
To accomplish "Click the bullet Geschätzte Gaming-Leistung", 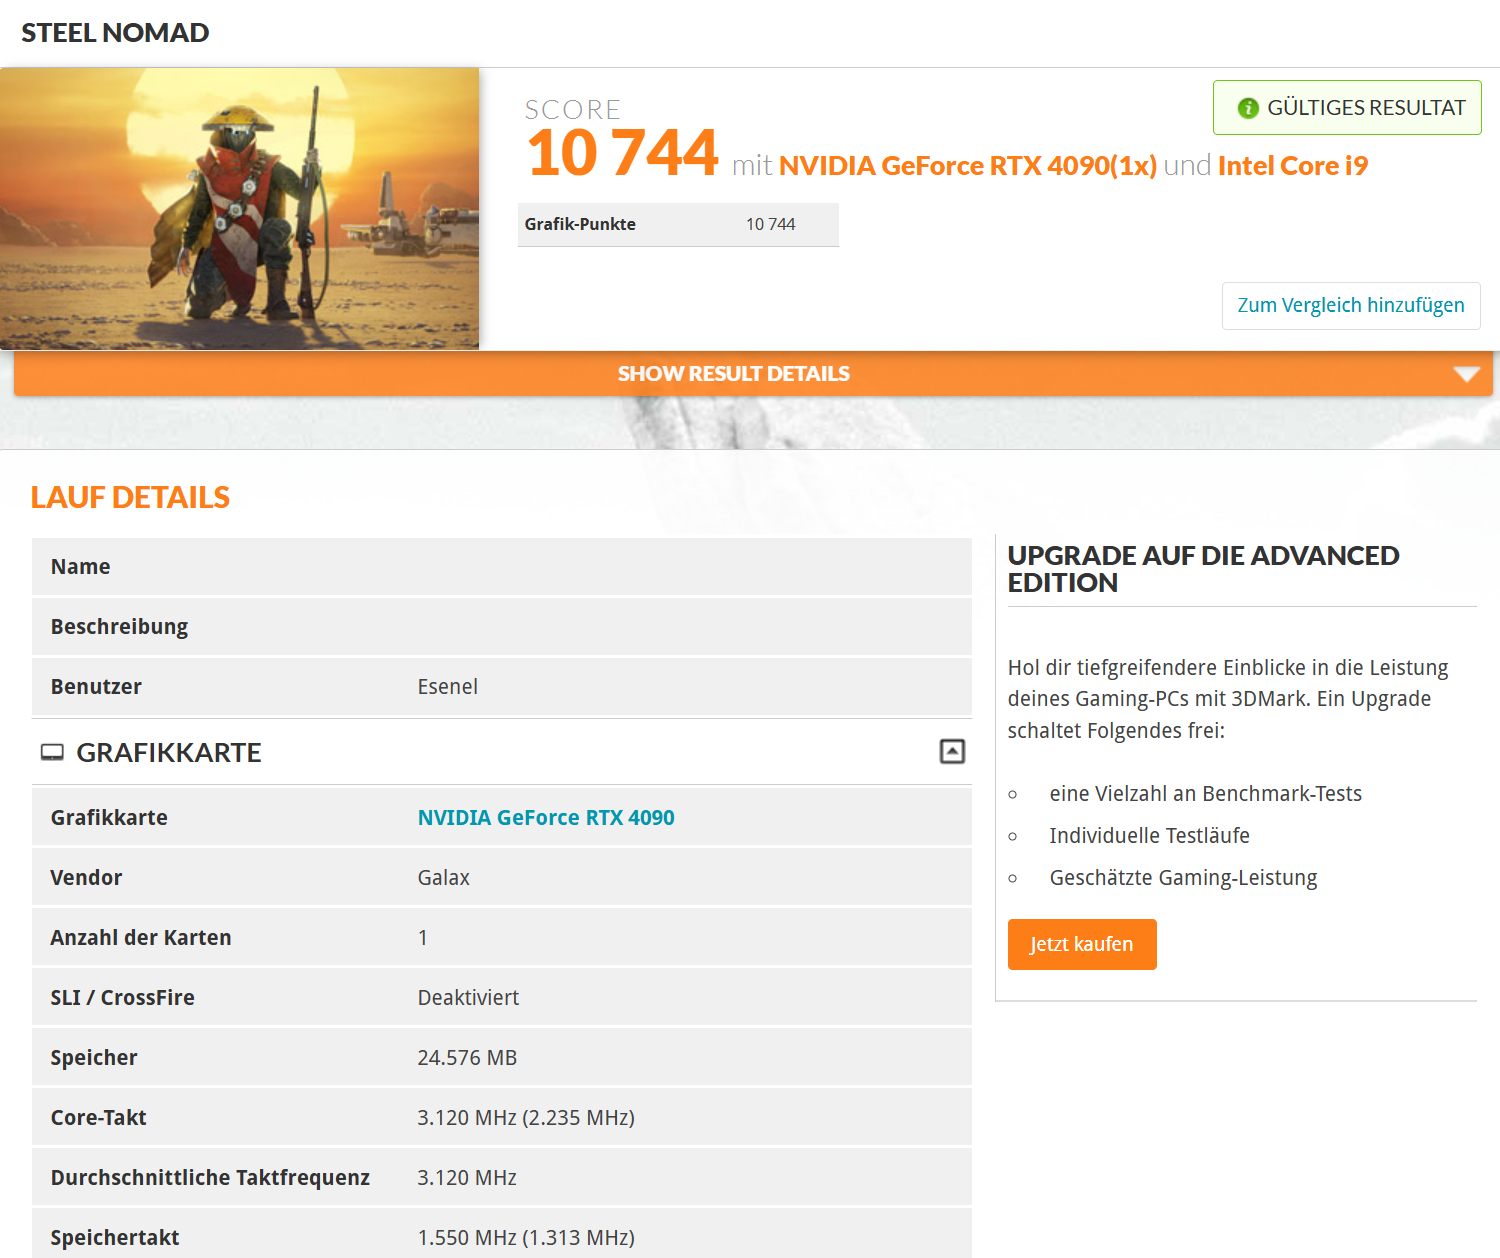I will [1184, 878].
